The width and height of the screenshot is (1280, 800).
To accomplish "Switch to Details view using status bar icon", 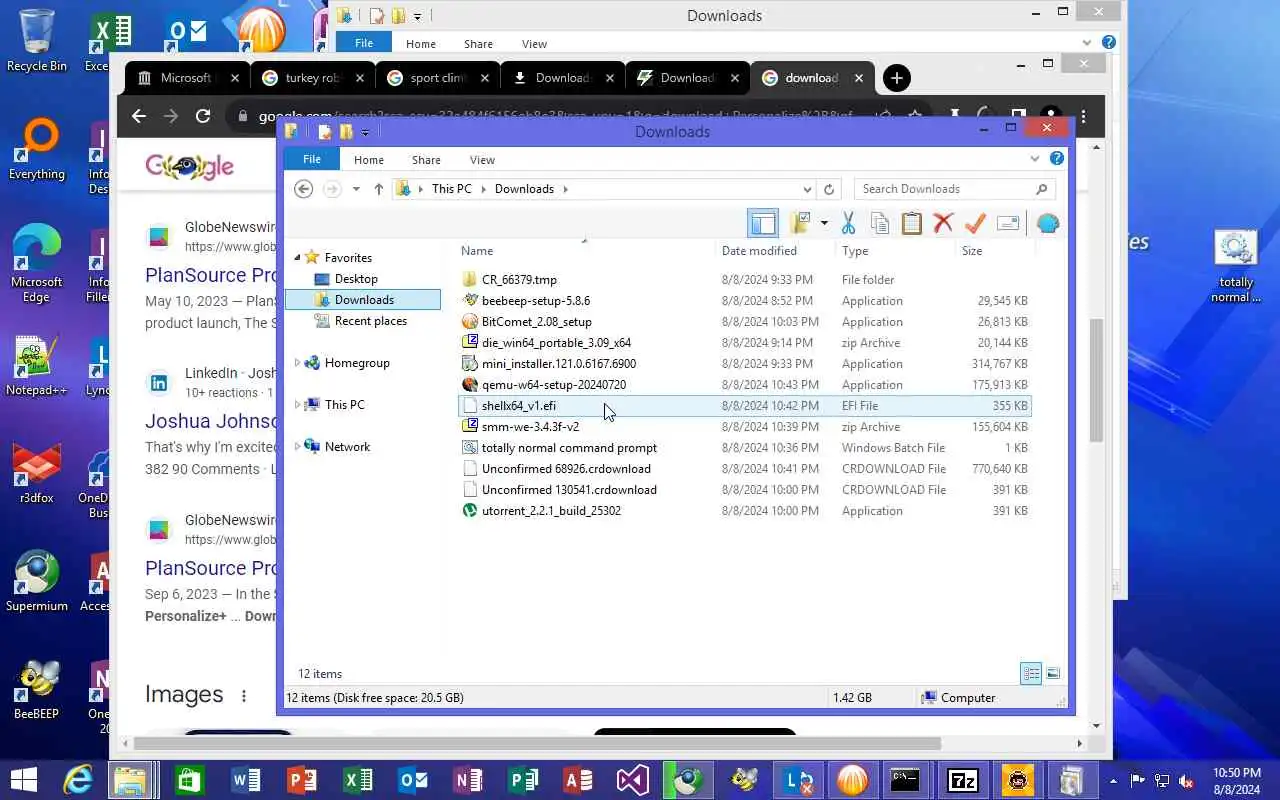I will (x=1031, y=674).
